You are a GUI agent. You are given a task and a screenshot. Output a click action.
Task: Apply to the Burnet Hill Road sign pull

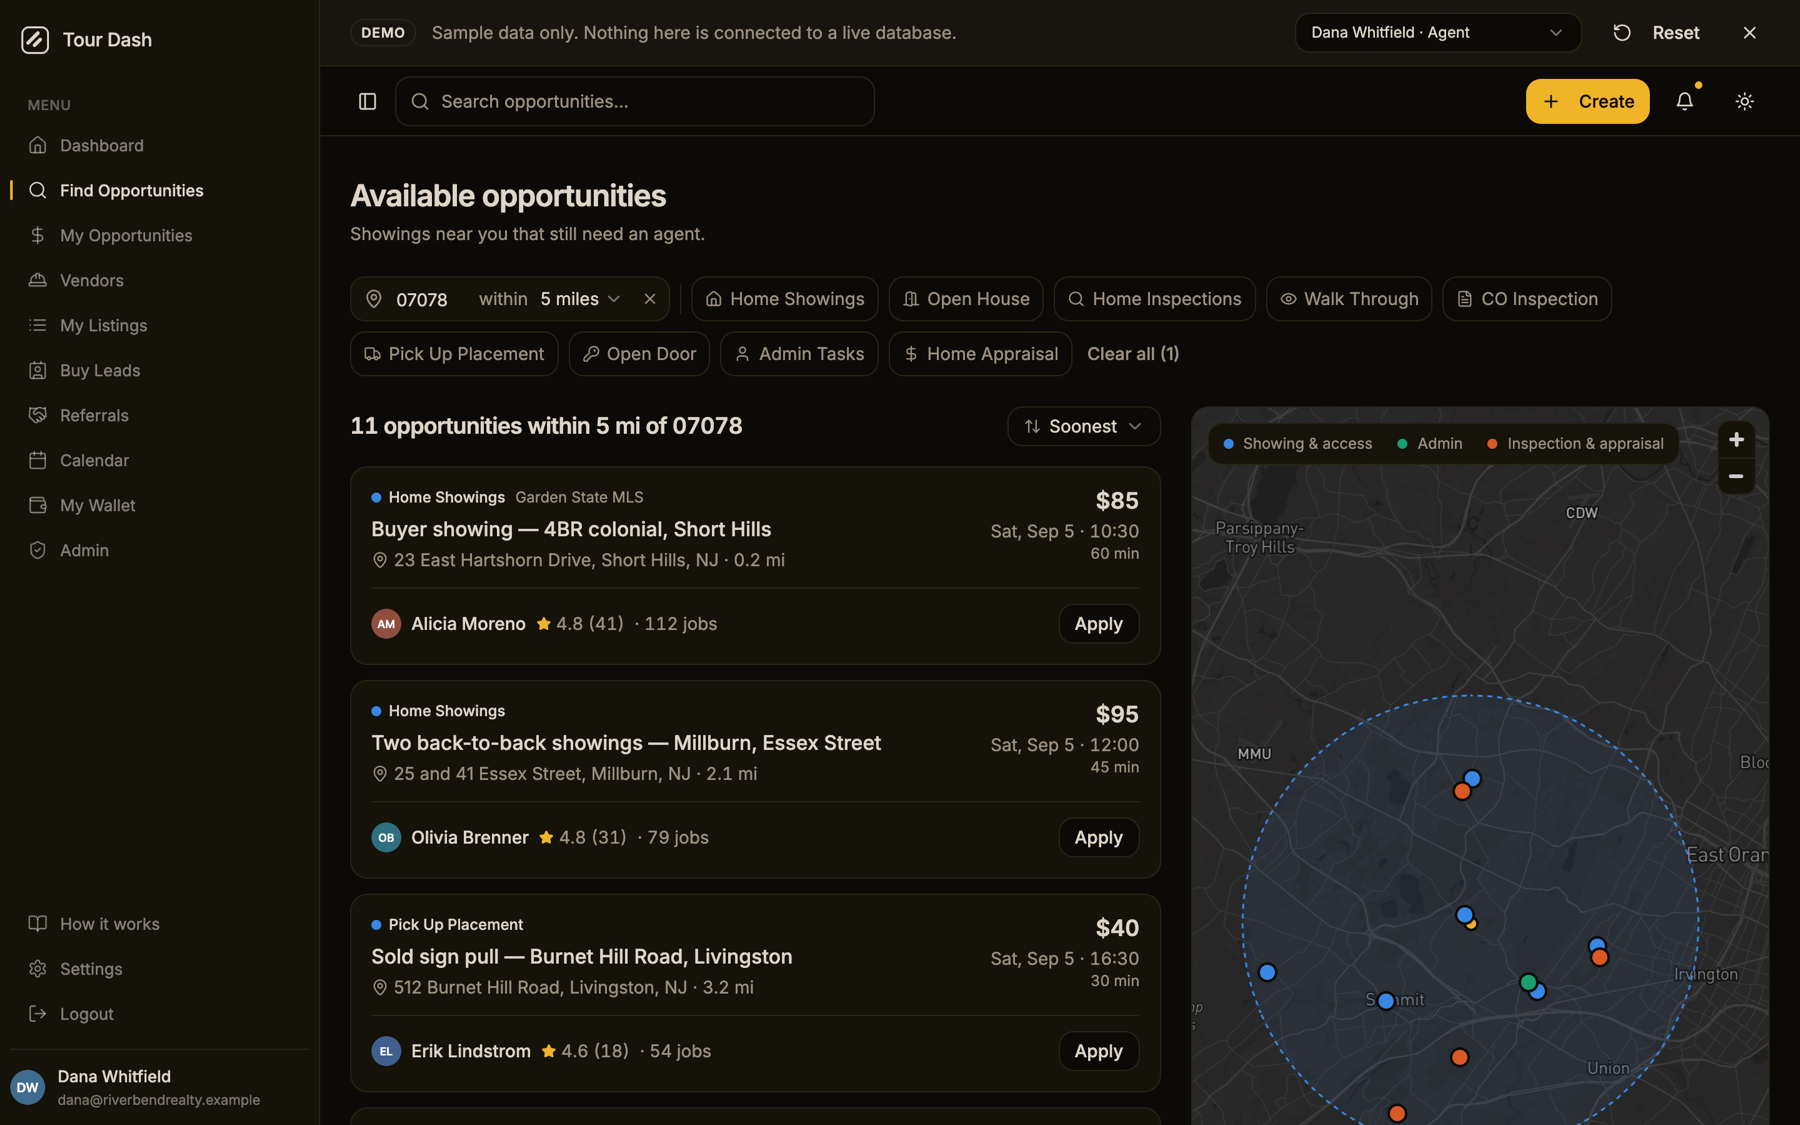tap(1098, 1051)
